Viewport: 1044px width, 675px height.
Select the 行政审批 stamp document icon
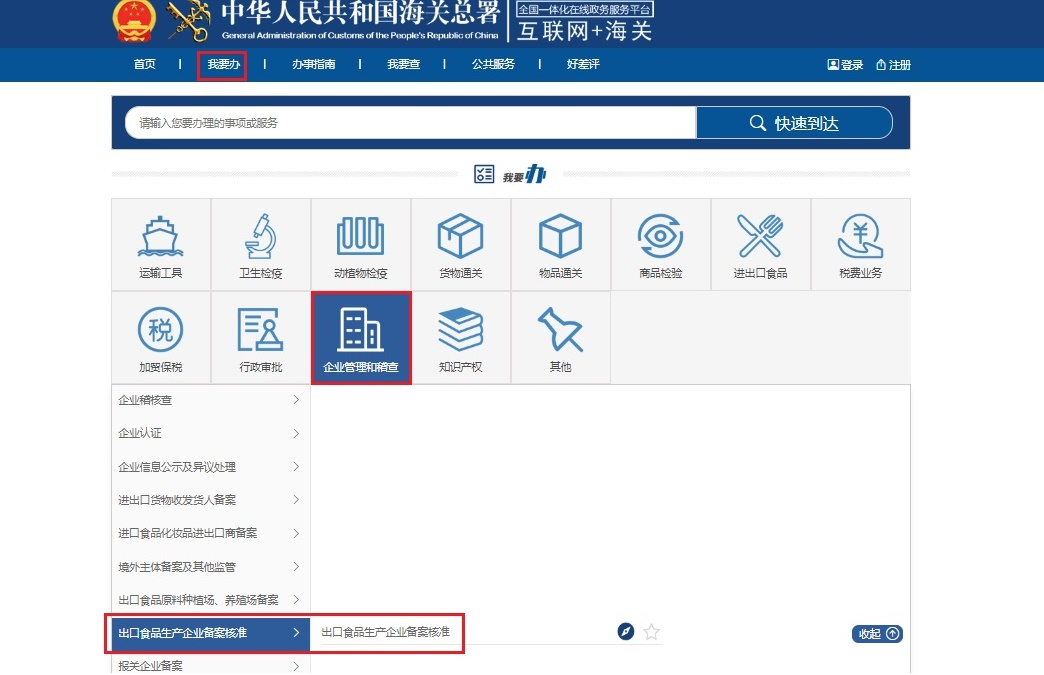coord(260,338)
